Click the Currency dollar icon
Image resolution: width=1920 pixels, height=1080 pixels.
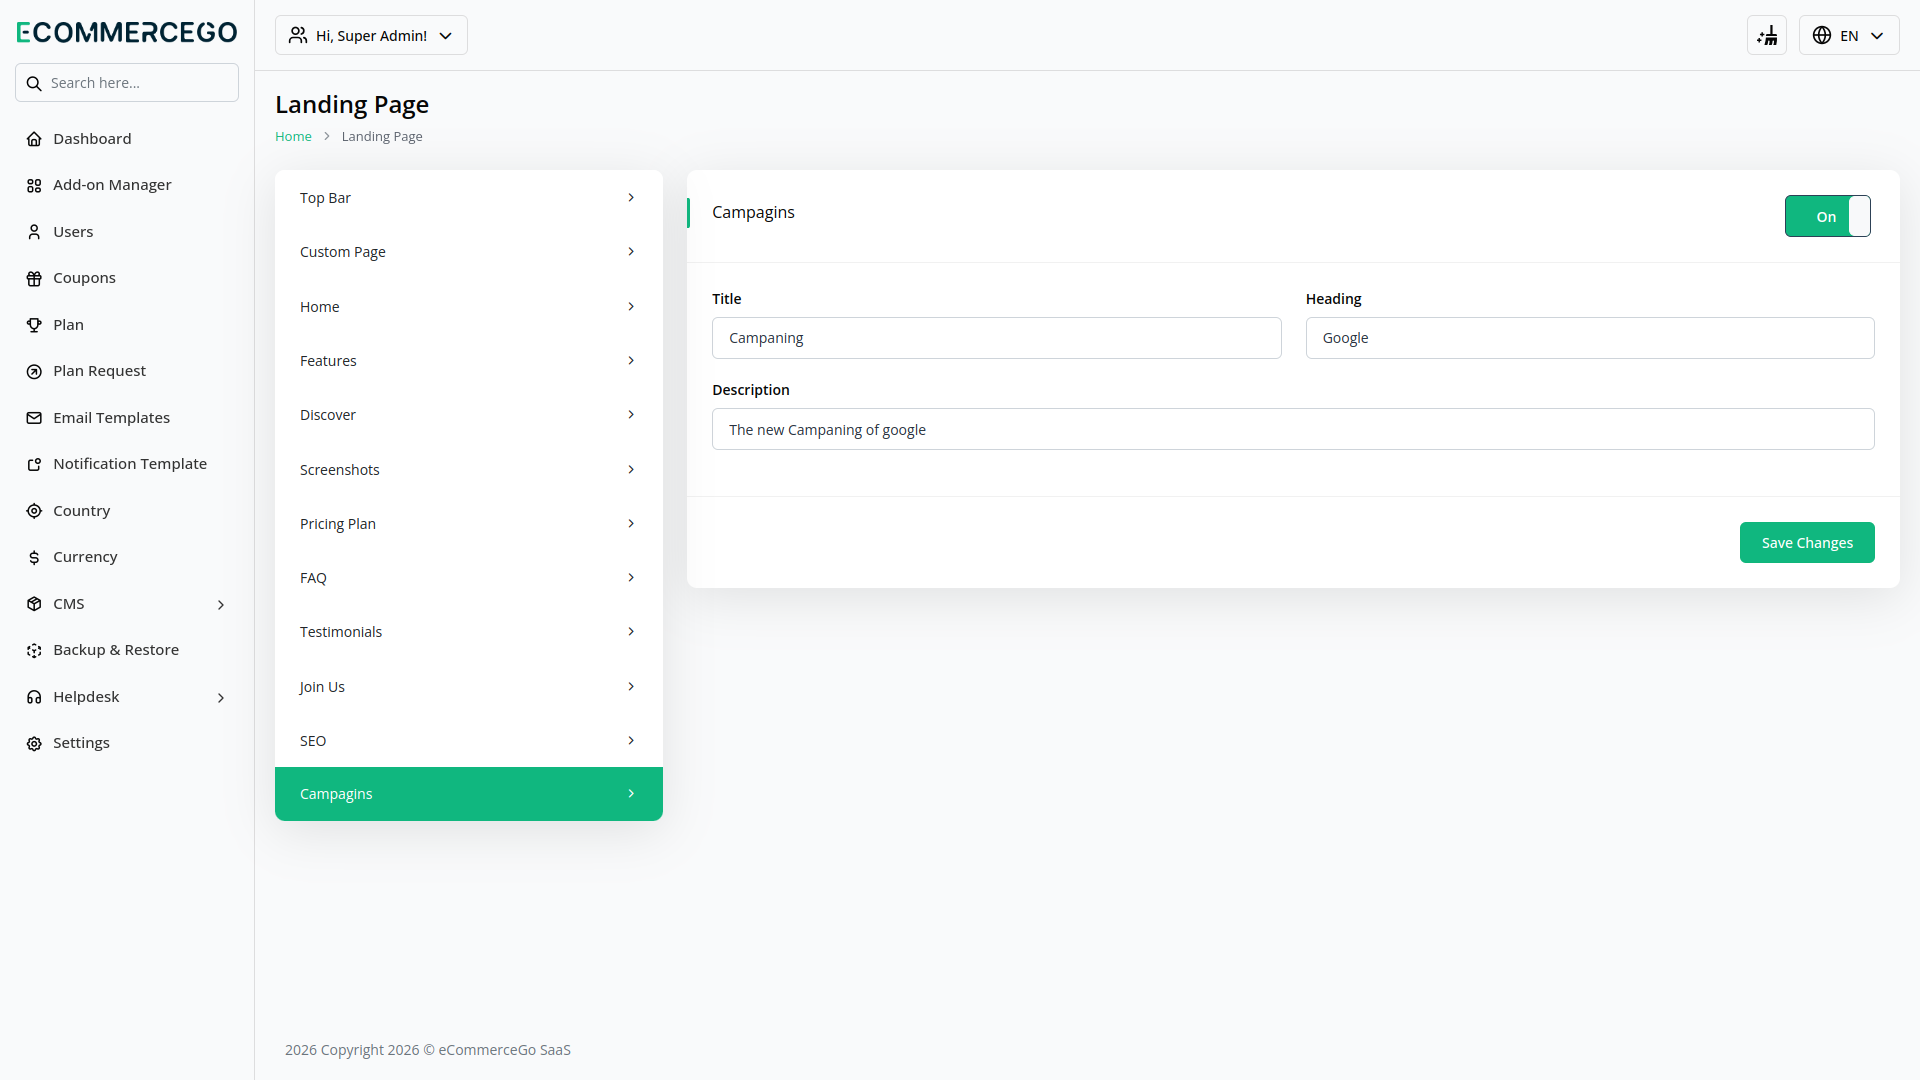coord(34,558)
